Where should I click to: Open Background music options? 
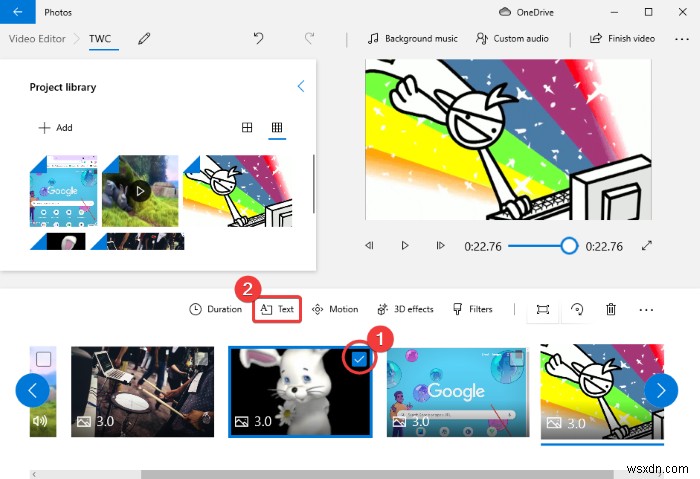click(413, 38)
